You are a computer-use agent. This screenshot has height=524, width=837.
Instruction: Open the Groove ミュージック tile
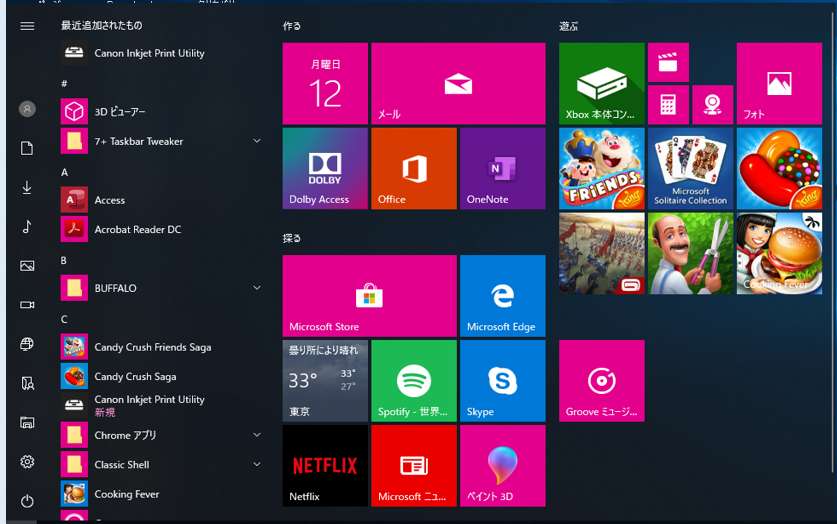click(x=602, y=381)
